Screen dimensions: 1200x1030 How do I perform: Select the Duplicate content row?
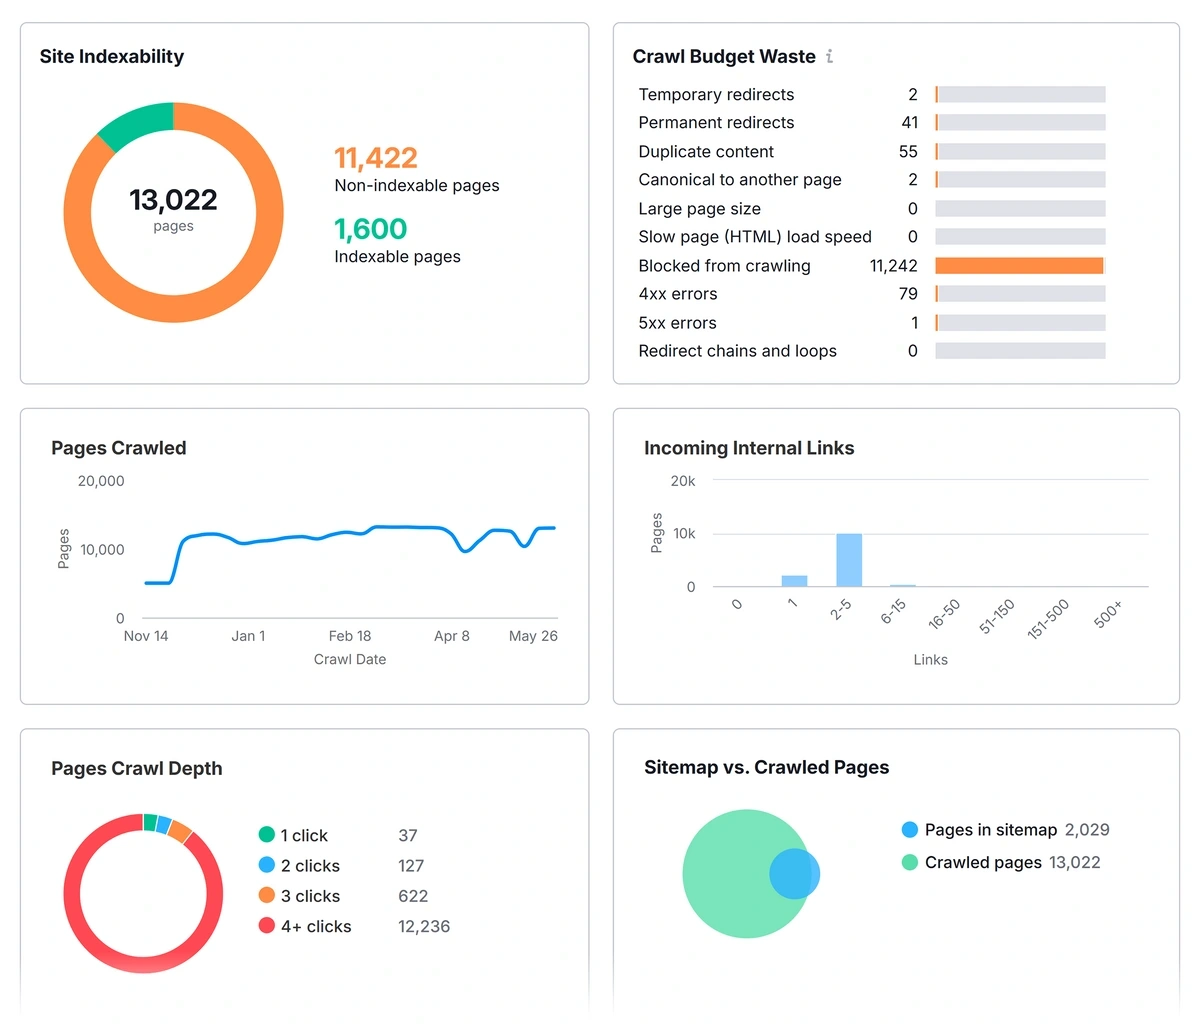coord(706,152)
